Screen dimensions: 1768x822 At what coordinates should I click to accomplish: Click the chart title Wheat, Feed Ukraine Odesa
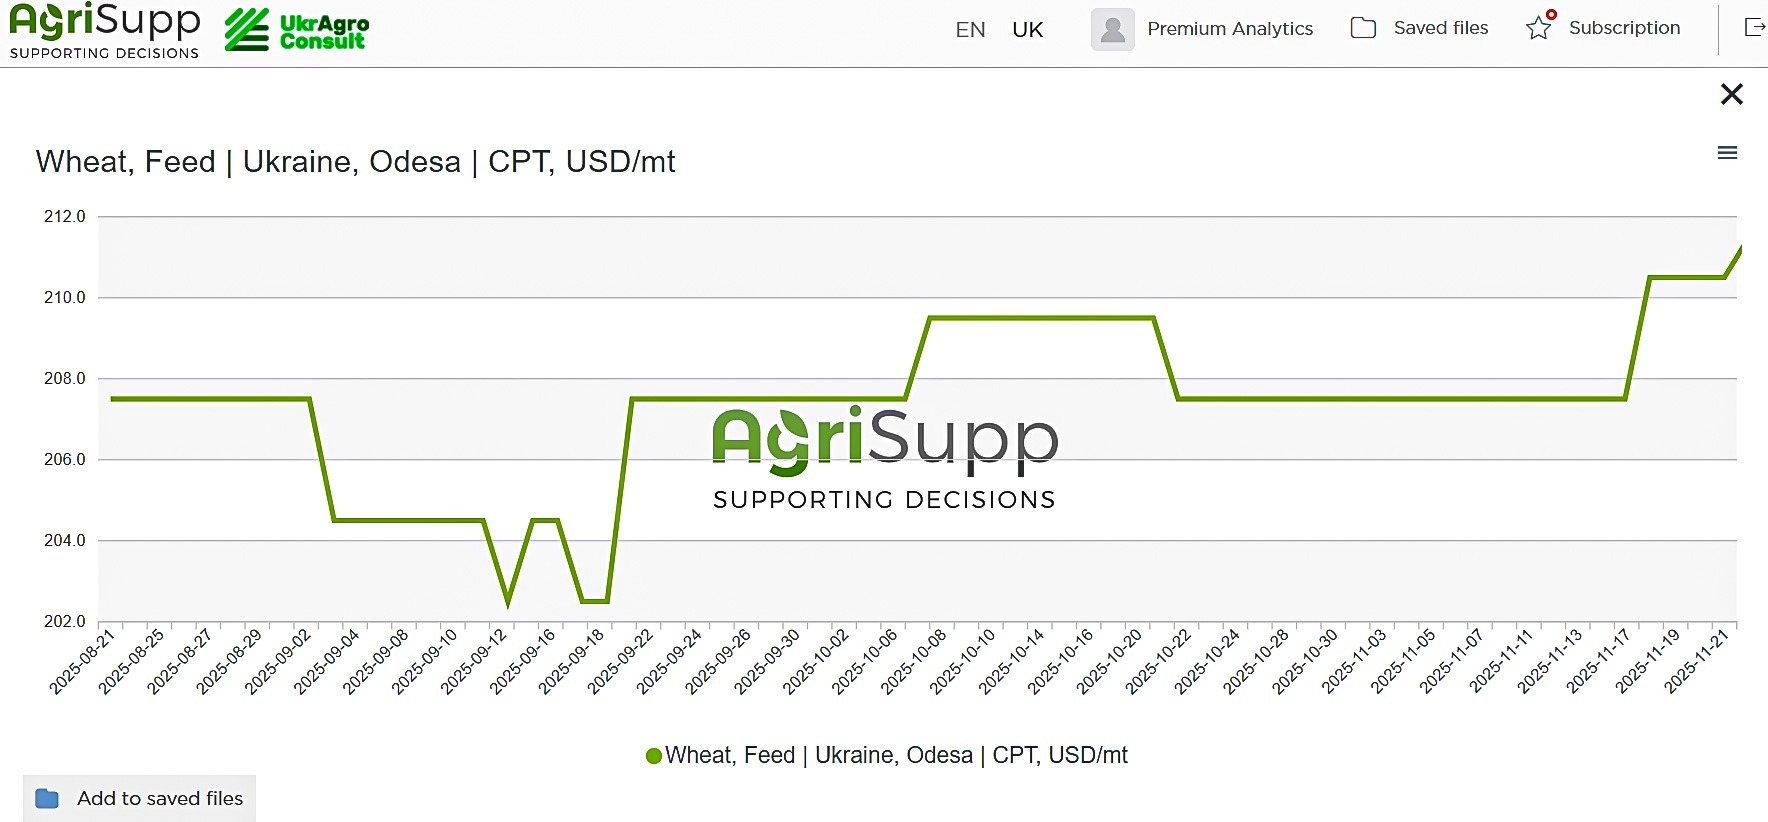pos(355,162)
